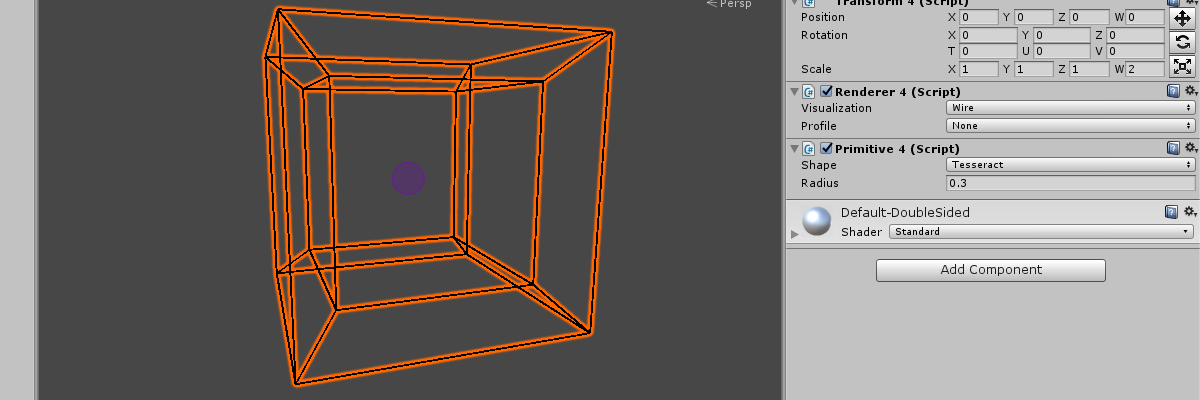
Task: Collapse the Primitive 4 component foldout
Action: point(794,148)
